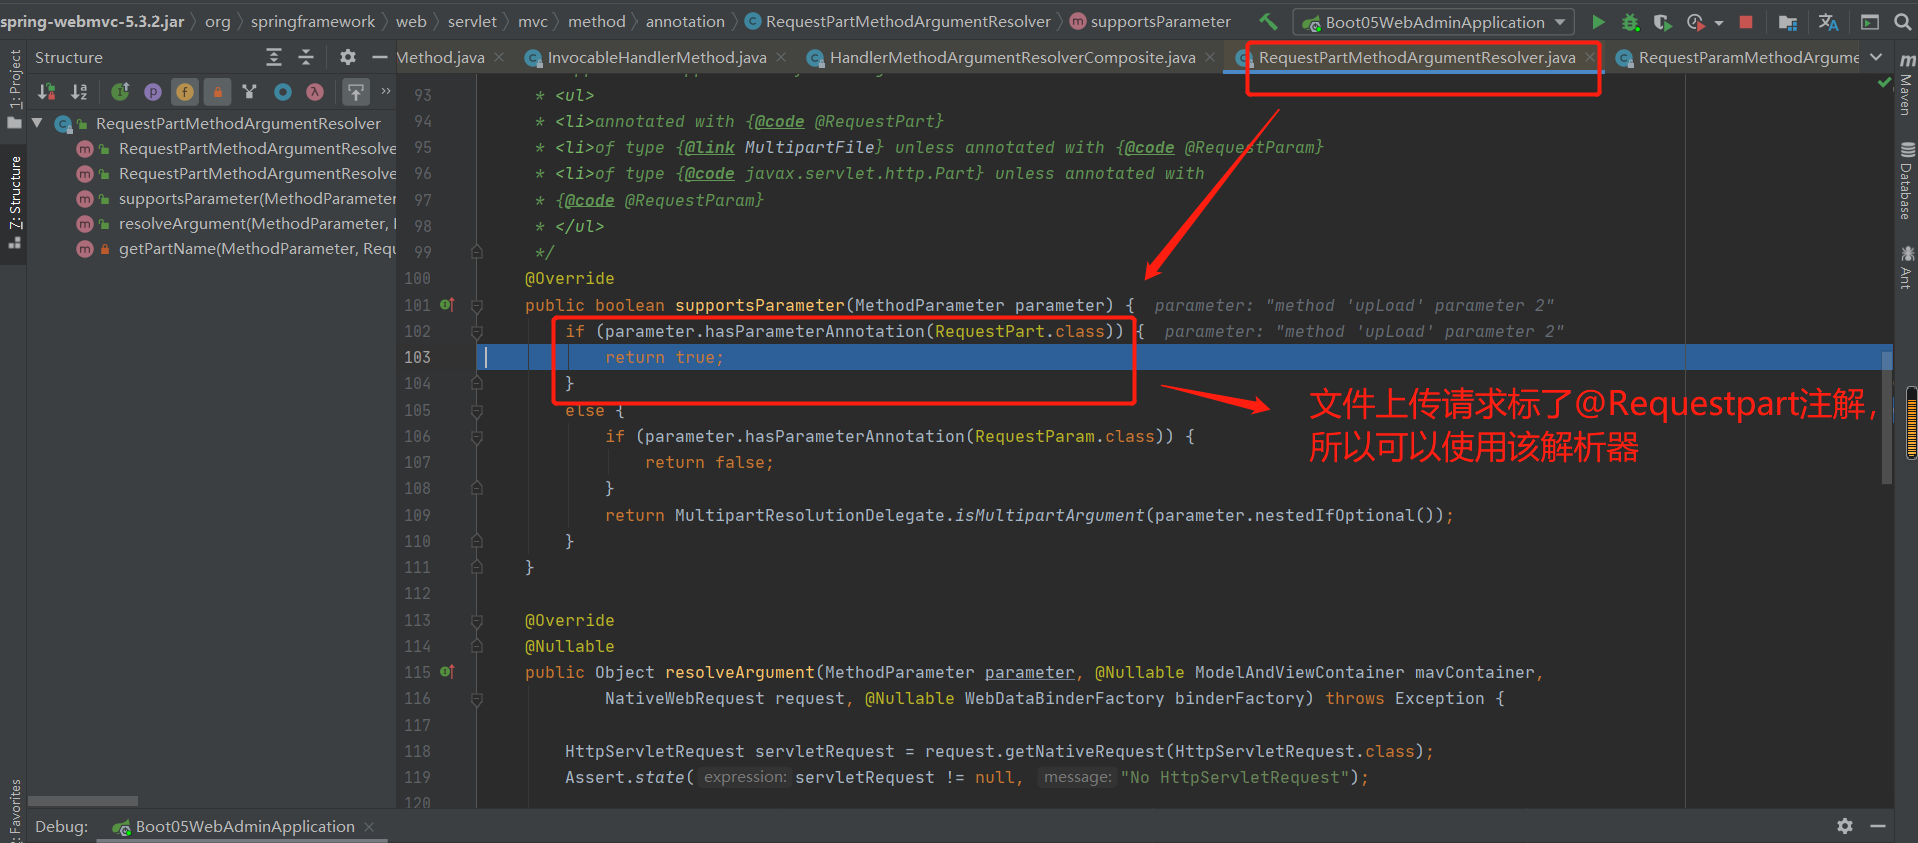Click supportsParameter breadcrumb
The width and height of the screenshot is (1918, 843).
coord(1149,21)
